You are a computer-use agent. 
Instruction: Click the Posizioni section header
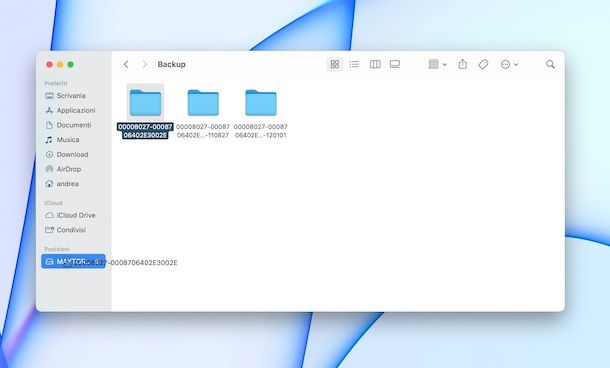pos(57,249)
